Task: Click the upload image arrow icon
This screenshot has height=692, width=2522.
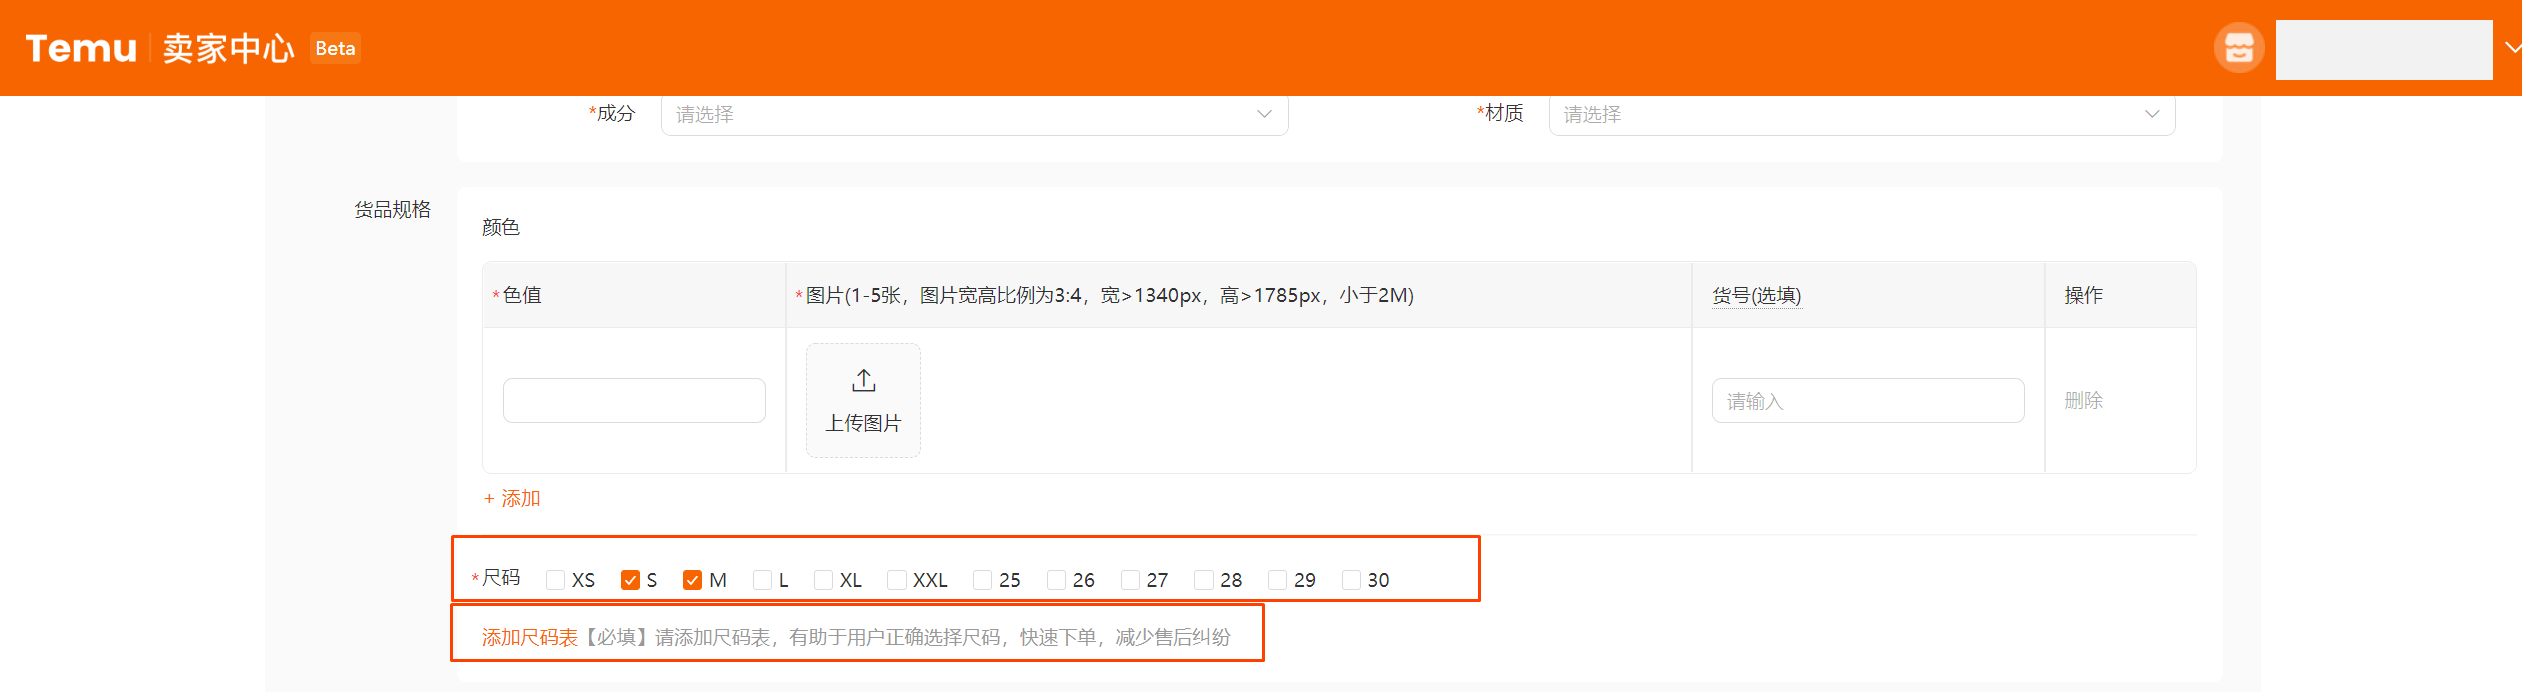Action: (863, 381)
